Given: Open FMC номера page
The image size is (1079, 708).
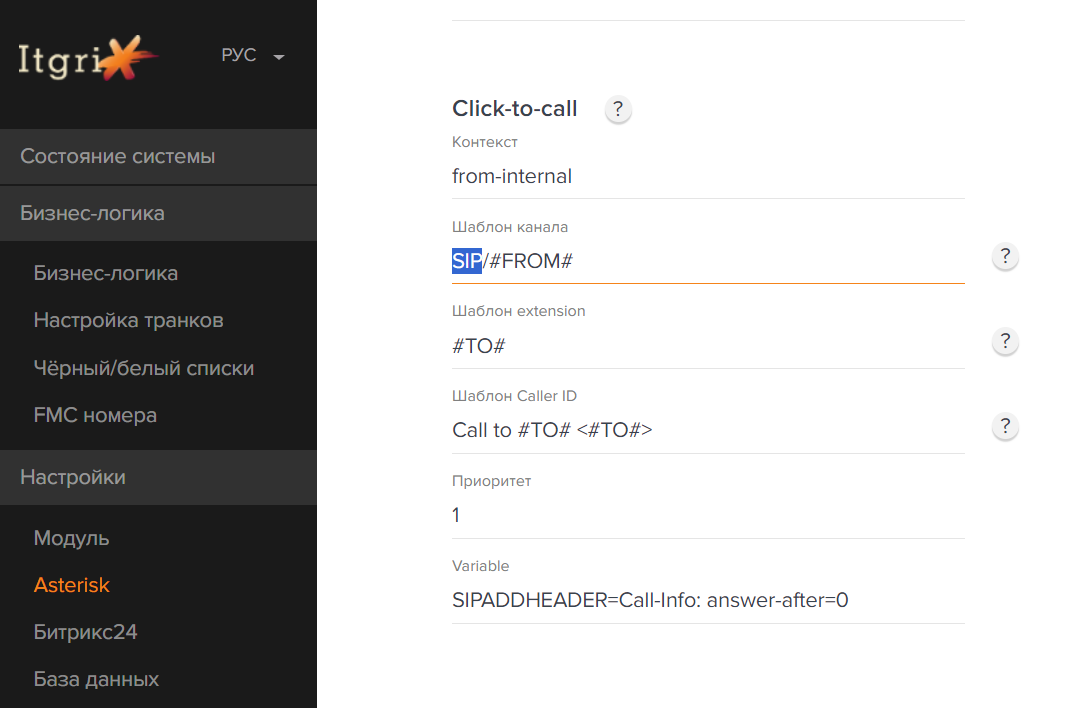Looking at the screenshot, I should click(x=96, y=415).
